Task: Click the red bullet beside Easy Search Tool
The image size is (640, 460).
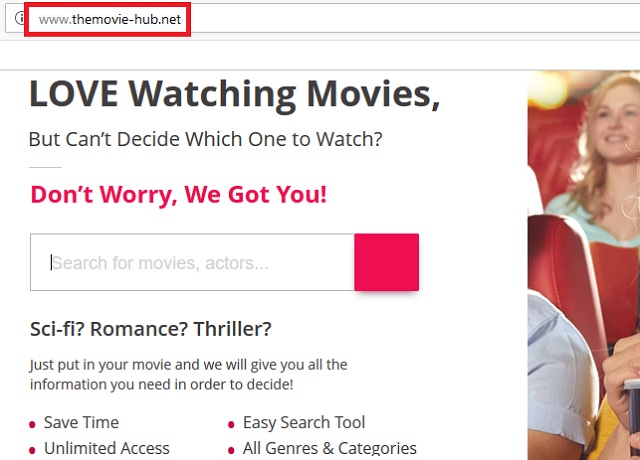Action: (x=231, y=425)
